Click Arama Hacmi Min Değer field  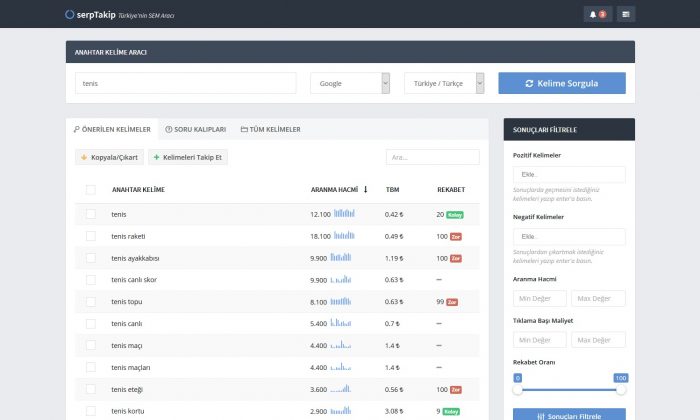point(540,298)
